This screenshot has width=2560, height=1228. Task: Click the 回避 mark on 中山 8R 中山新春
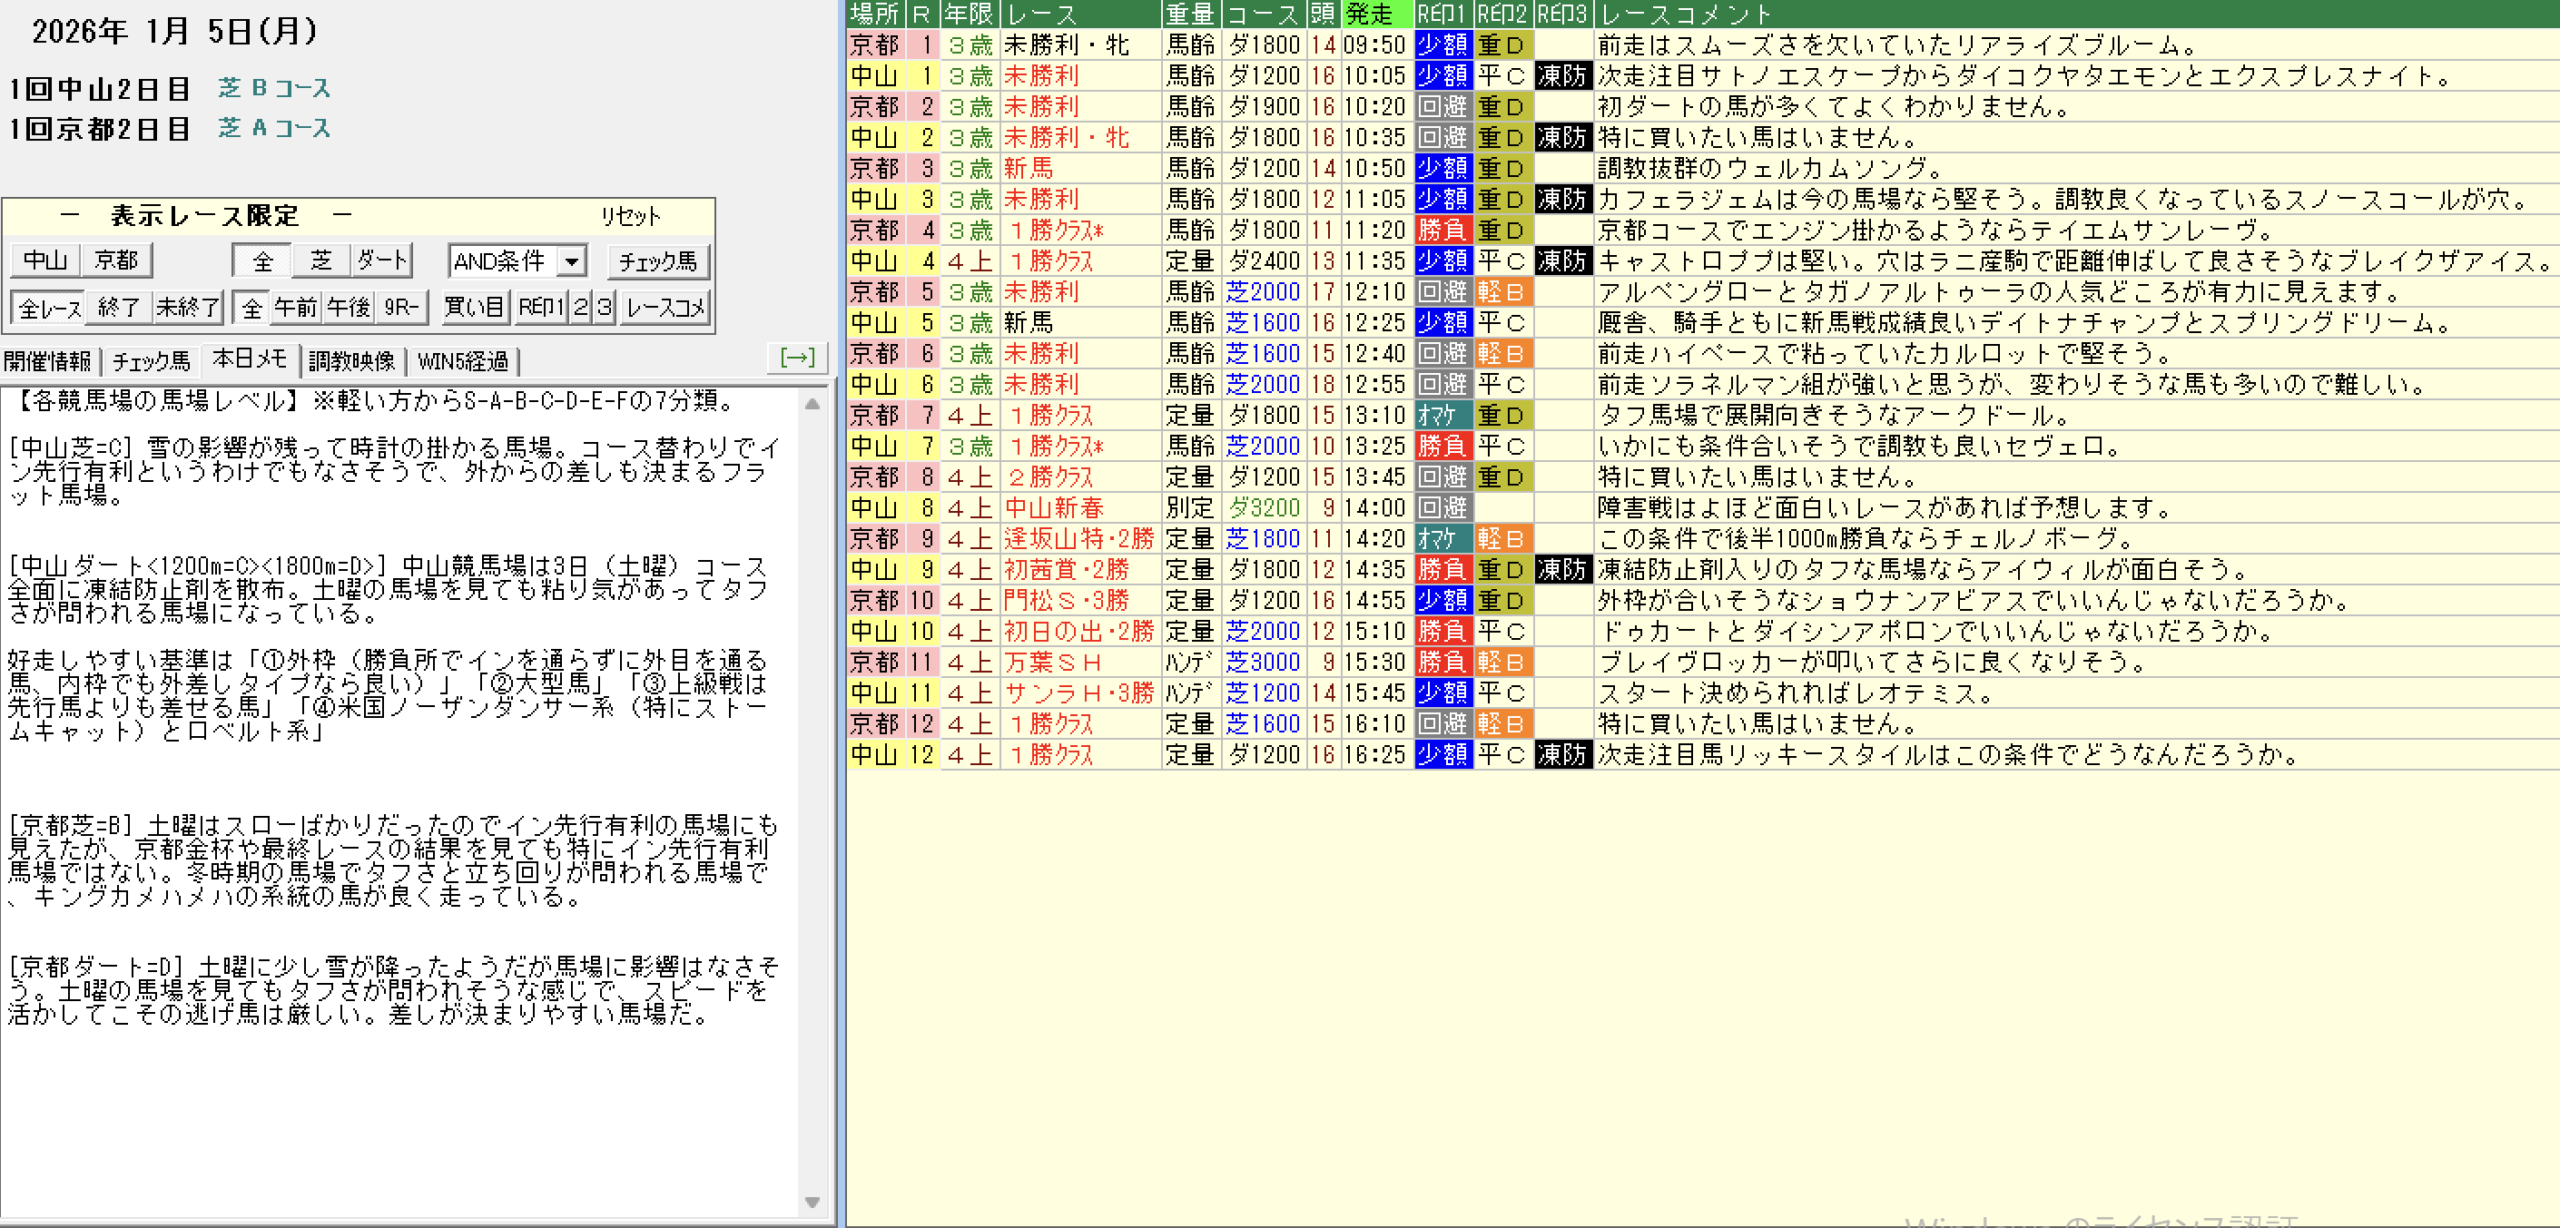[x=1442, y=508]
